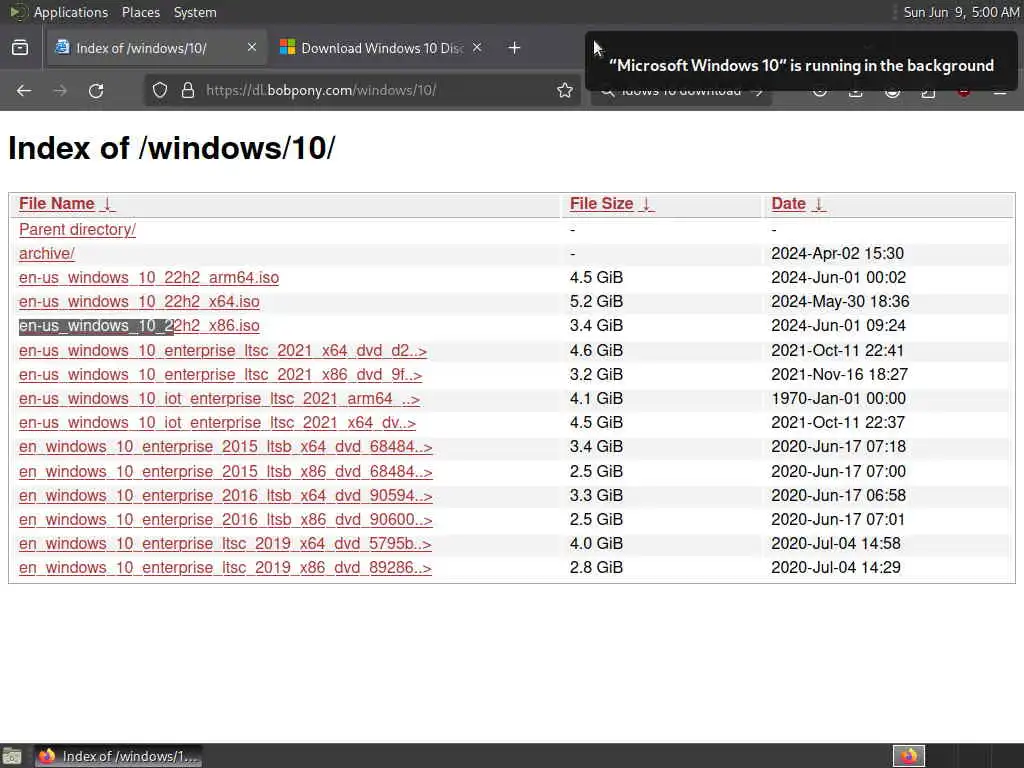Select the 2024-May-30 18:36 date cell

tap(840, 302)
